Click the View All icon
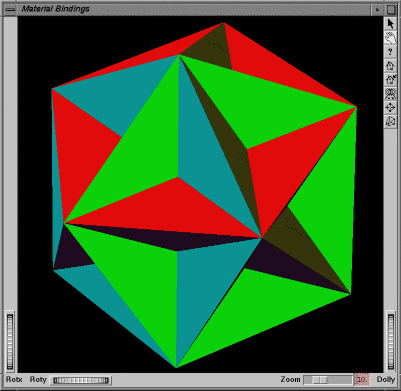 (390, 94)
